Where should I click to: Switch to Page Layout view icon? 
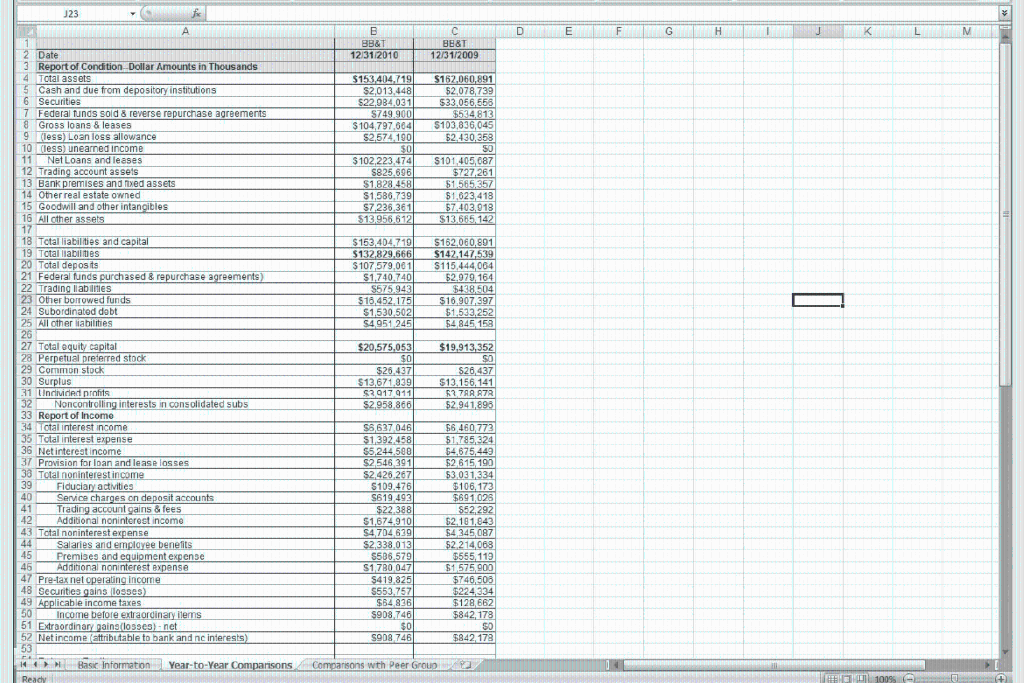tap(845, 678)
